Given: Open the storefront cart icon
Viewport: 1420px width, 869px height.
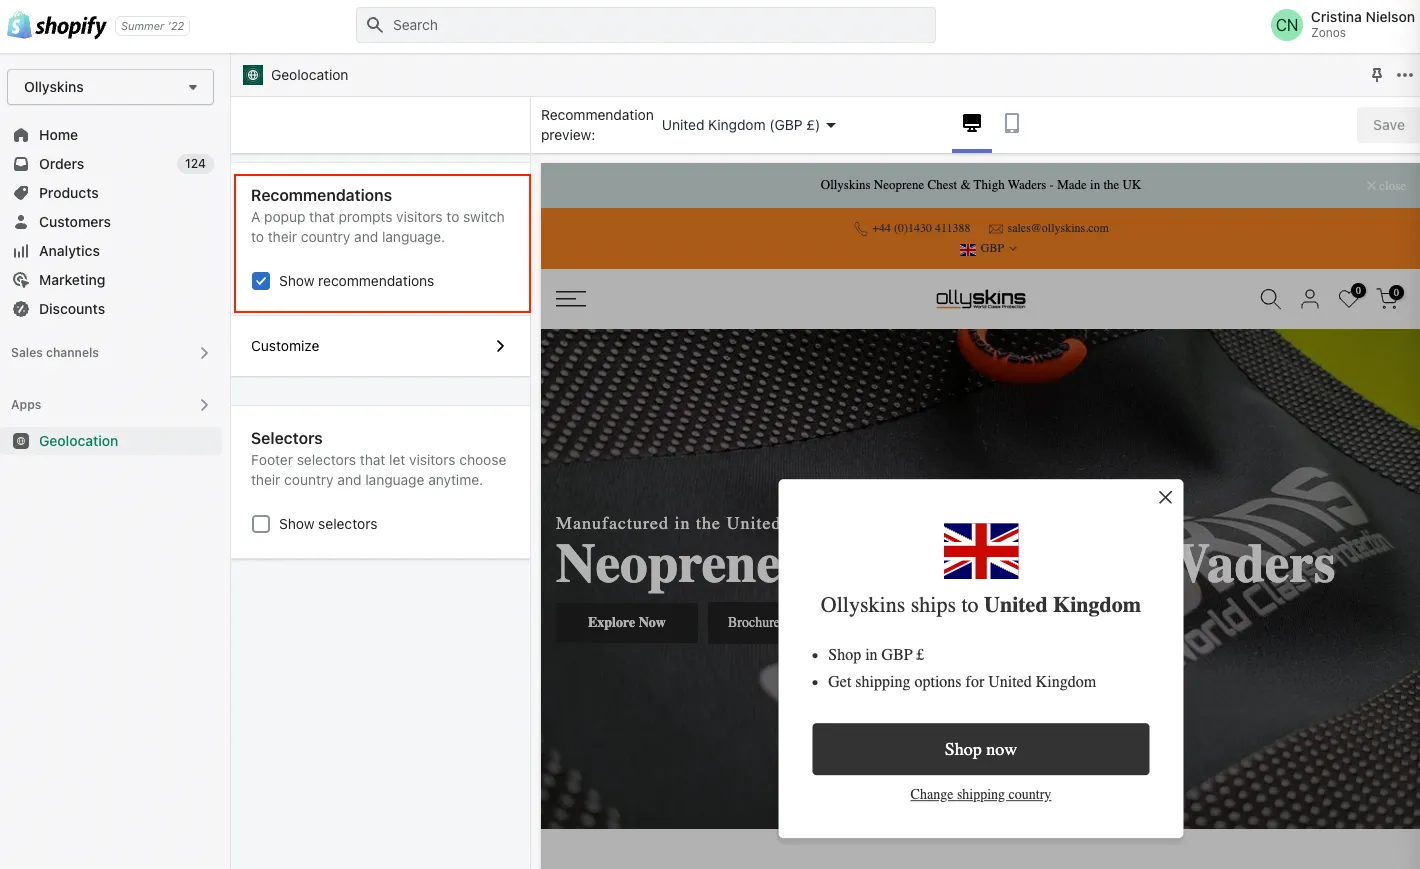Looking at the screenshot, I should (1388, 299).
